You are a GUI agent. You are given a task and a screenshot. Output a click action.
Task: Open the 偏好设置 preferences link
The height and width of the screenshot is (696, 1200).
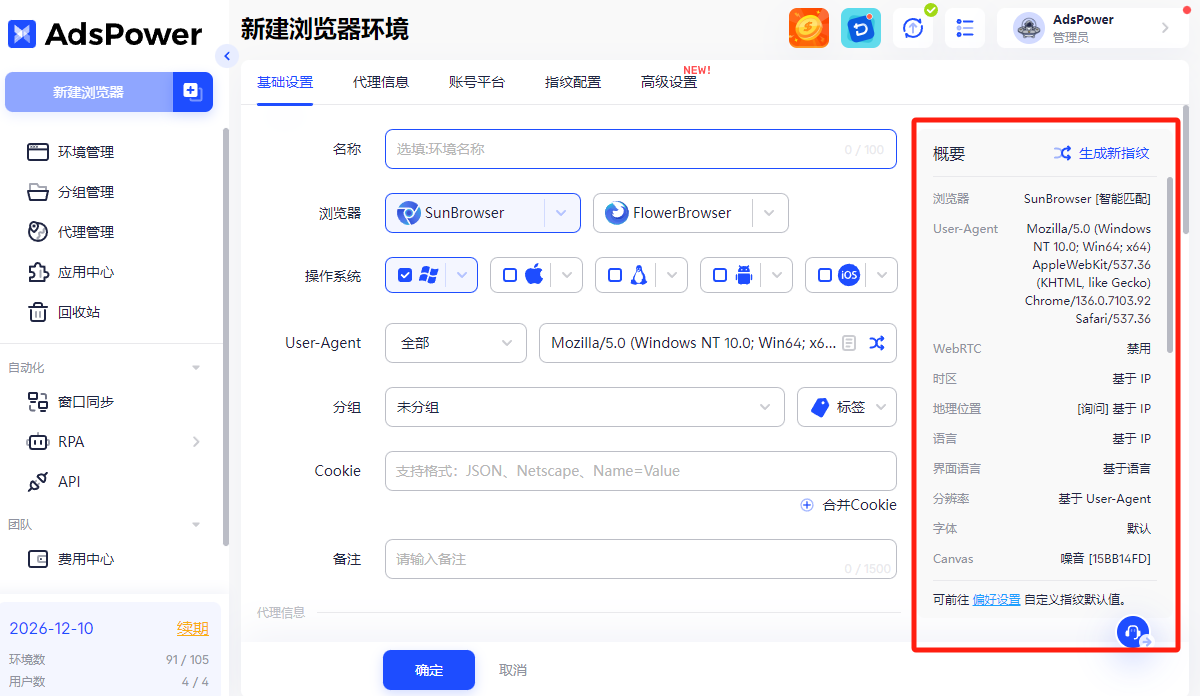tap(996, 599)
